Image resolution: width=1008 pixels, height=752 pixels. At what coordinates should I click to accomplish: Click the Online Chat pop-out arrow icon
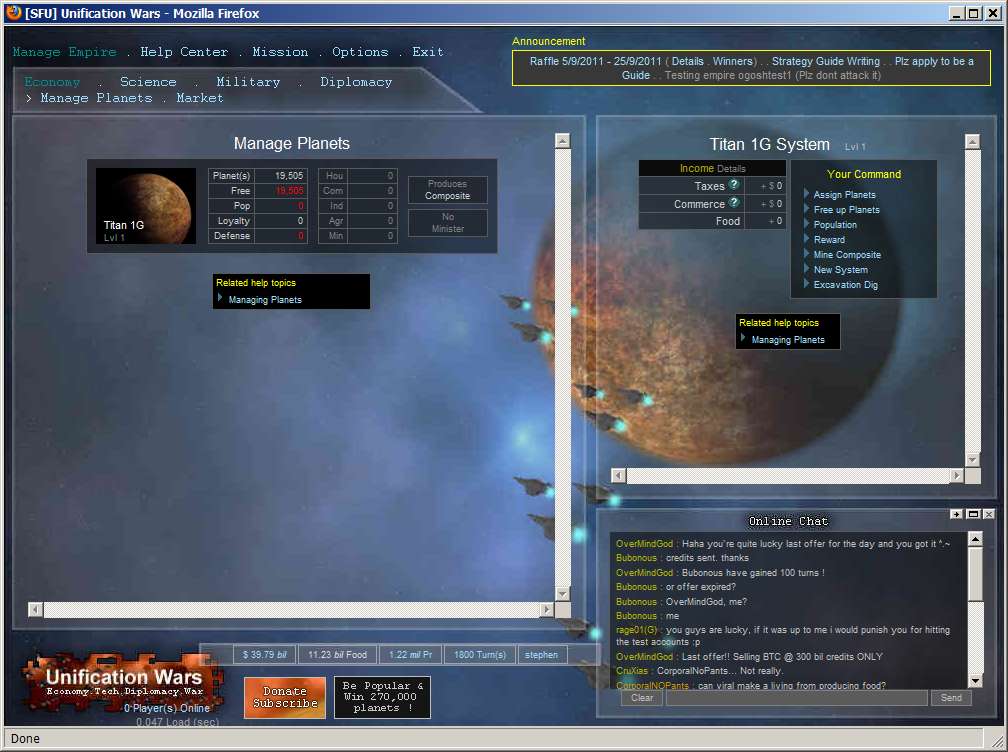coord(957,514)
